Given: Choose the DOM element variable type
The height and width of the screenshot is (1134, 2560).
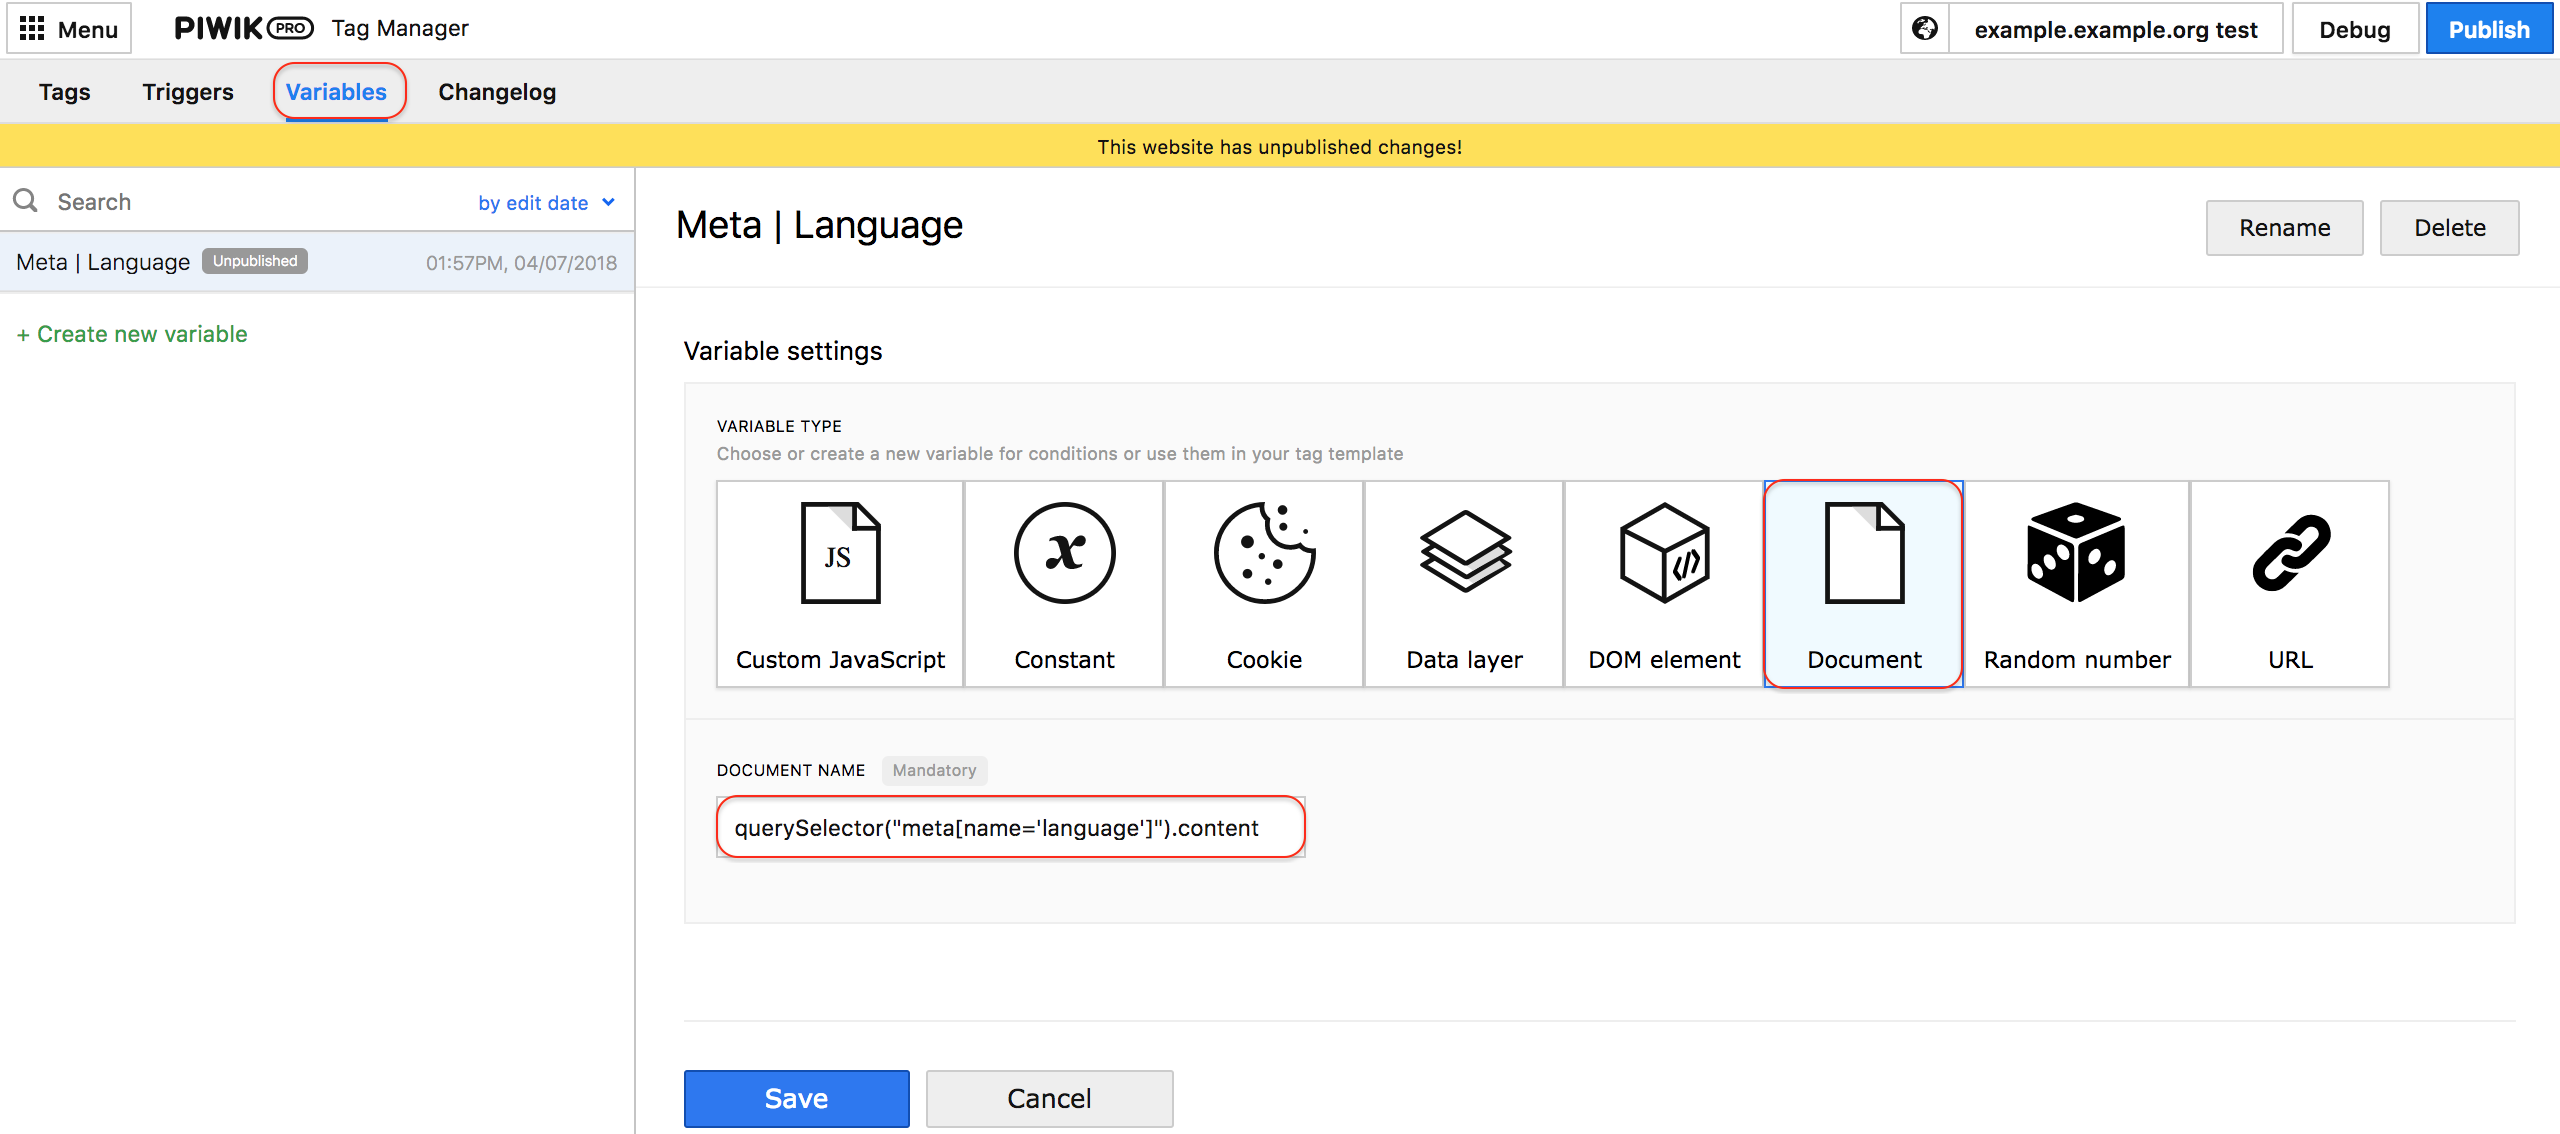Looking at the screenshot, I should point(1664,584).
